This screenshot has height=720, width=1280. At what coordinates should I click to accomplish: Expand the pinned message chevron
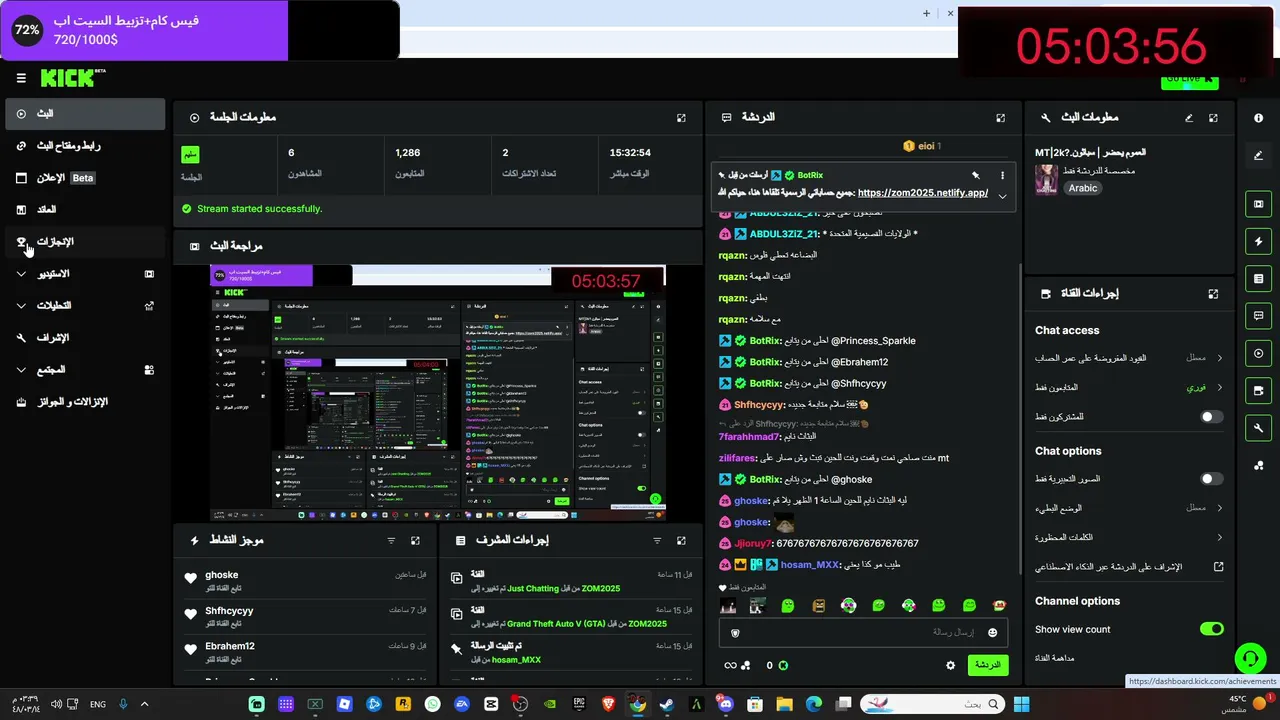click(1002, 196)
